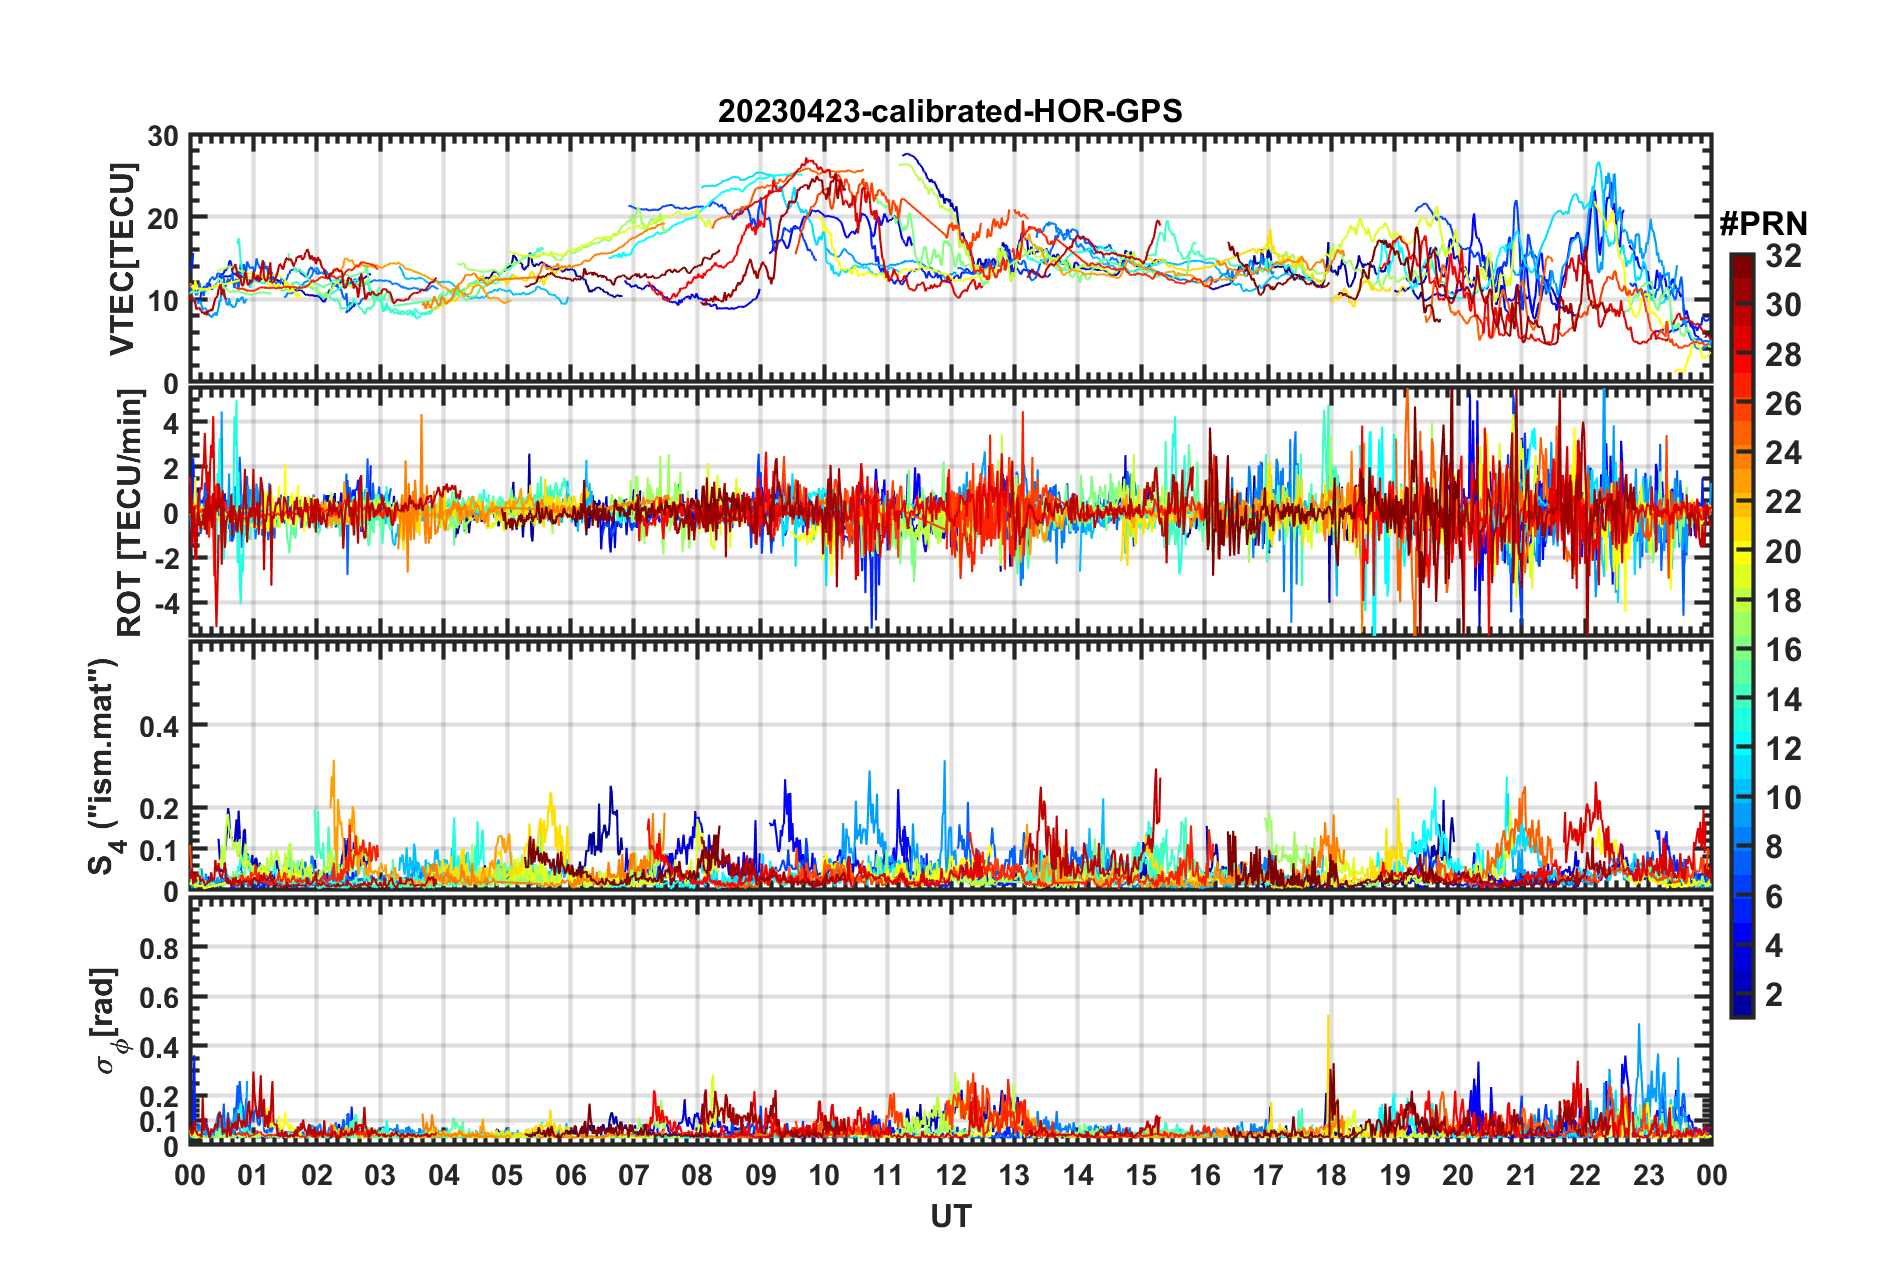1902x1272 pixels.
Task: Click the plot title 20230423-calibrated-HOR-GPS
Action: tap(950, 111)
